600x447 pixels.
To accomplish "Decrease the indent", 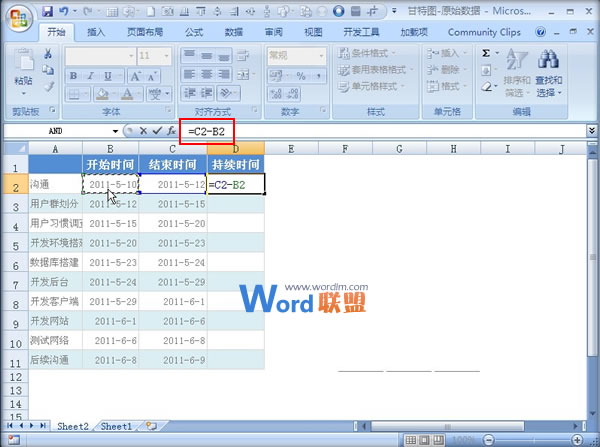I will (x=189, y=93).
